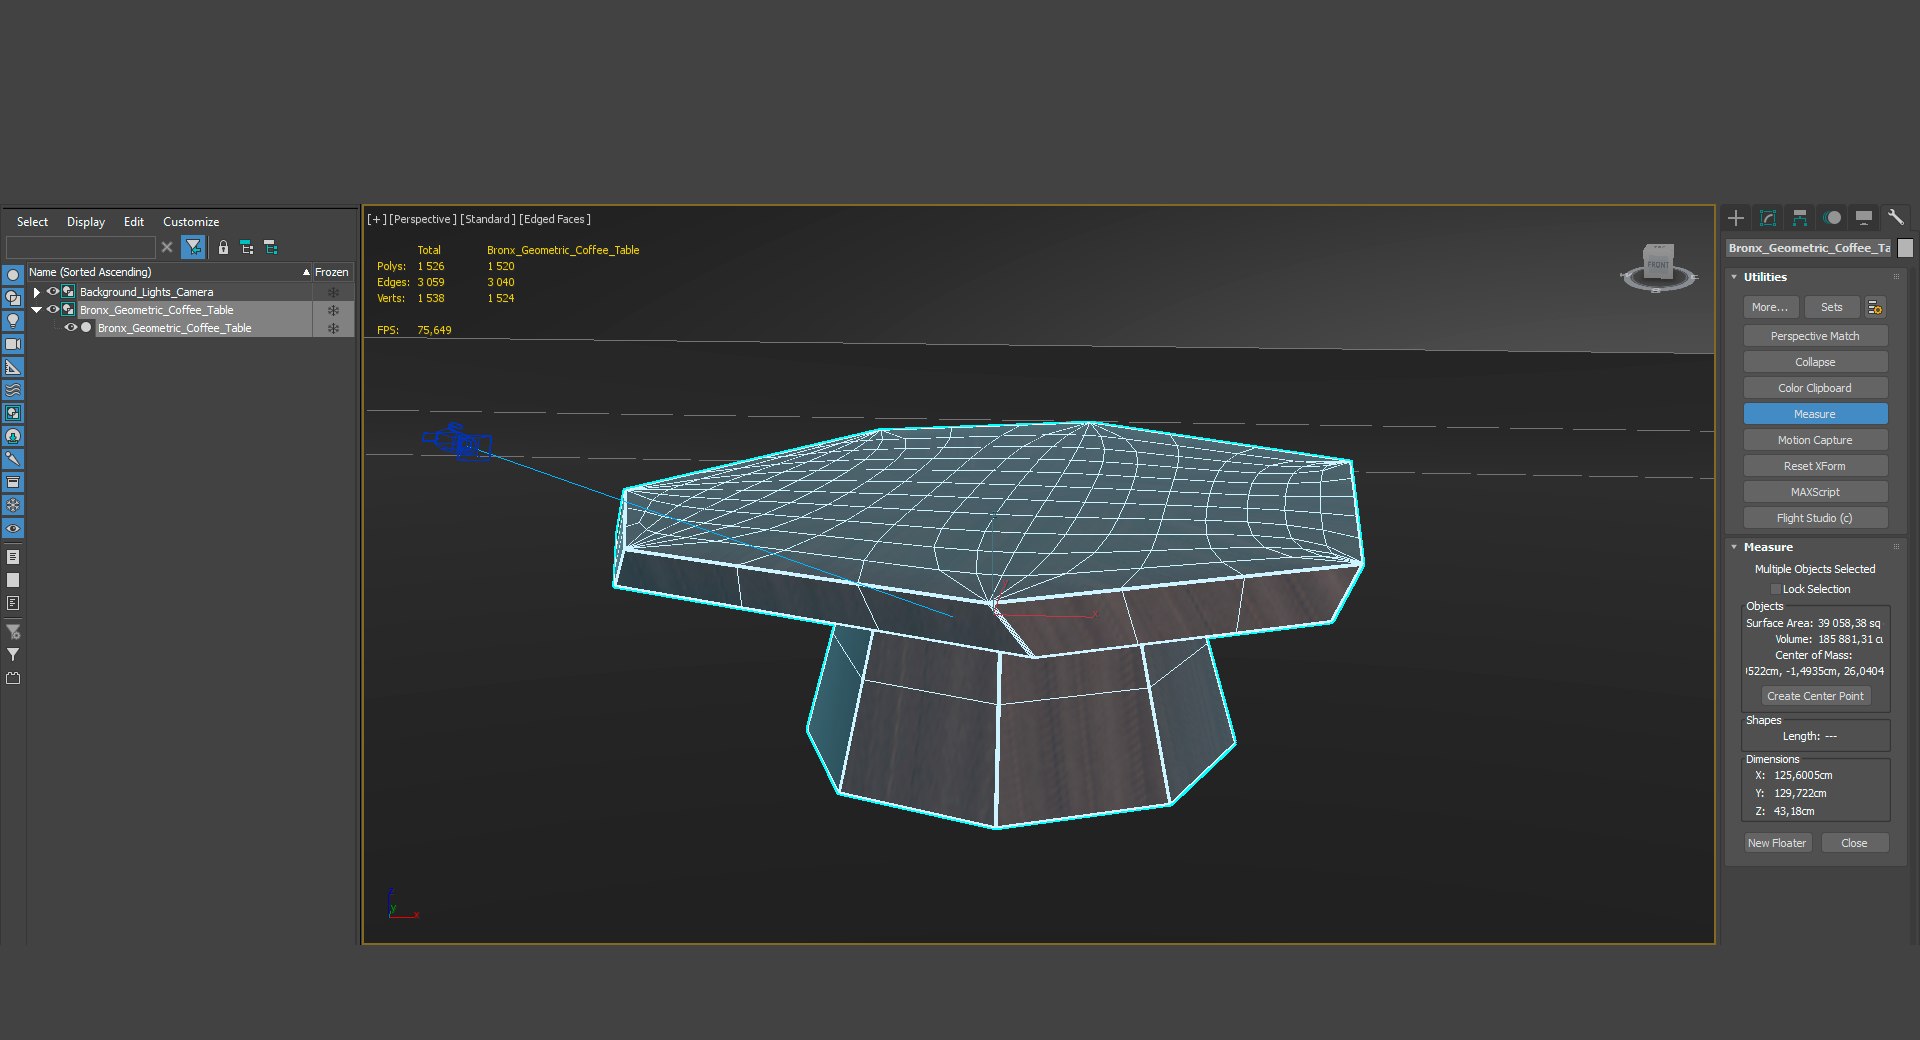Viewport: 1920px width, 1040px height.
Task: Toggle the Display Lights bulb filter
Action: [x=13, y=321]
